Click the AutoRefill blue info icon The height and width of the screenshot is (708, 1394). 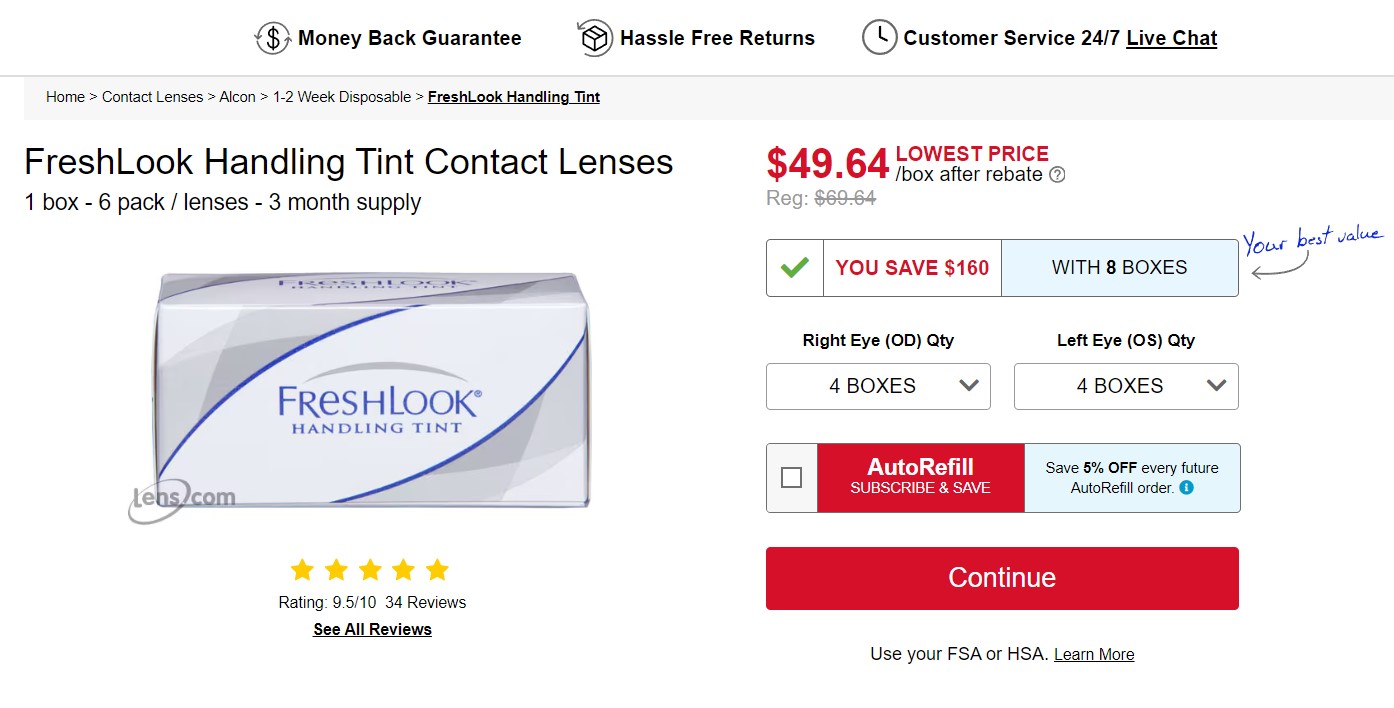click(x=1186, y=488)
